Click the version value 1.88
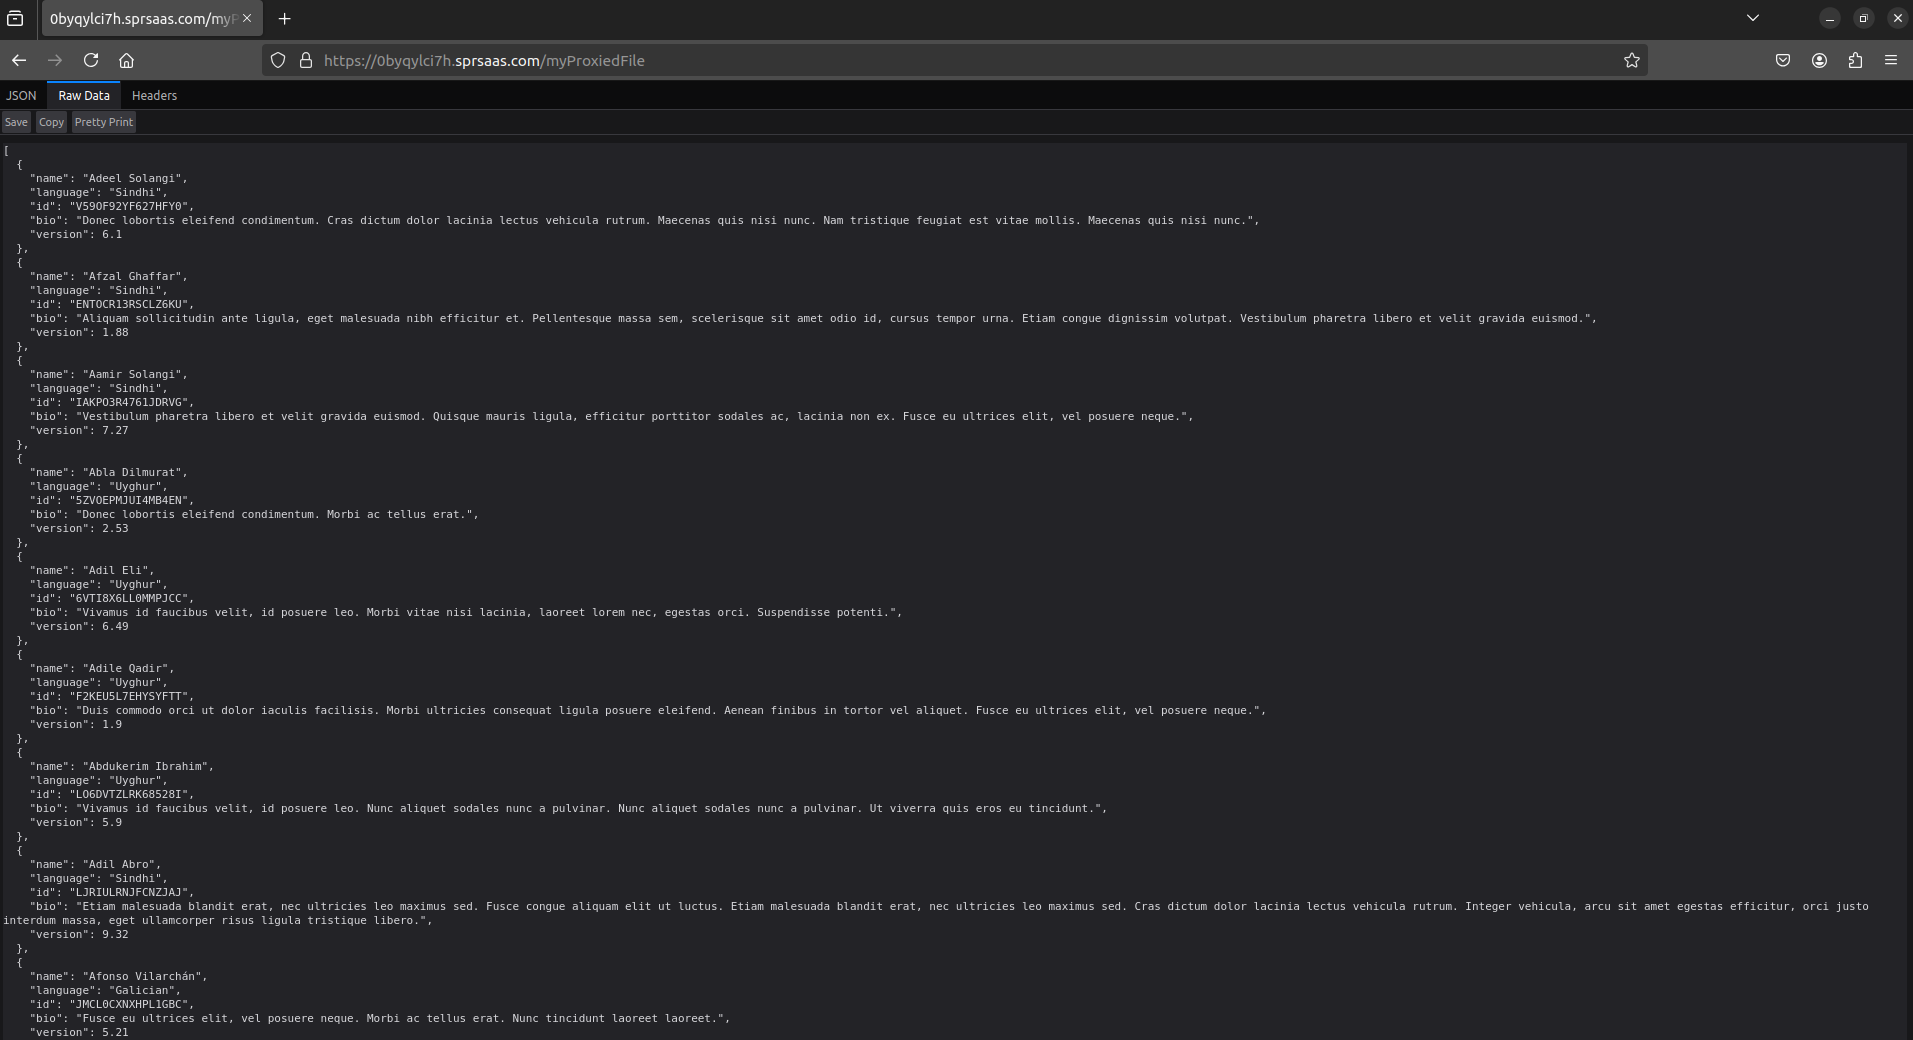Viewport: 1913px width, 1040px height. pos(115,332)
